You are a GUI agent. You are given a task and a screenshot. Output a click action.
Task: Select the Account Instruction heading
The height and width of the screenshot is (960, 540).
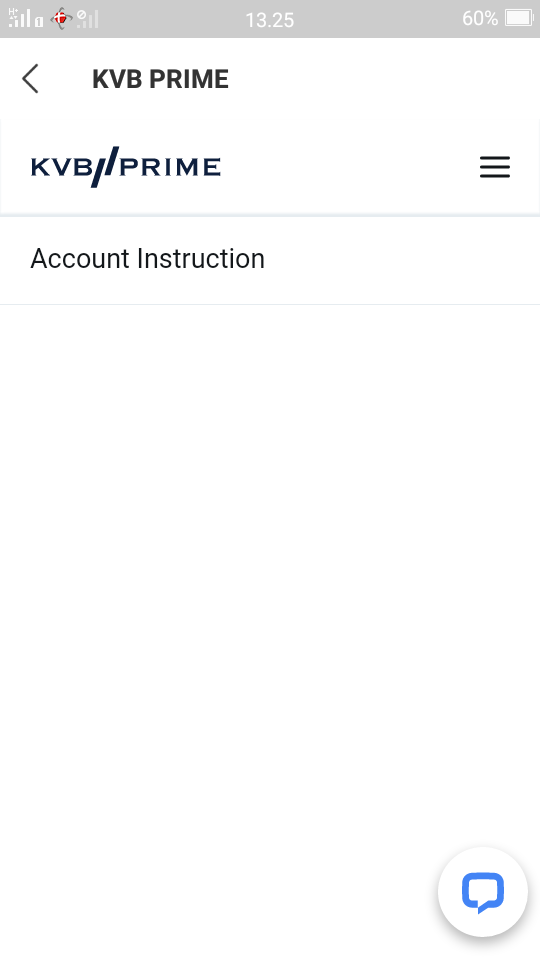[x=148, y=258]
